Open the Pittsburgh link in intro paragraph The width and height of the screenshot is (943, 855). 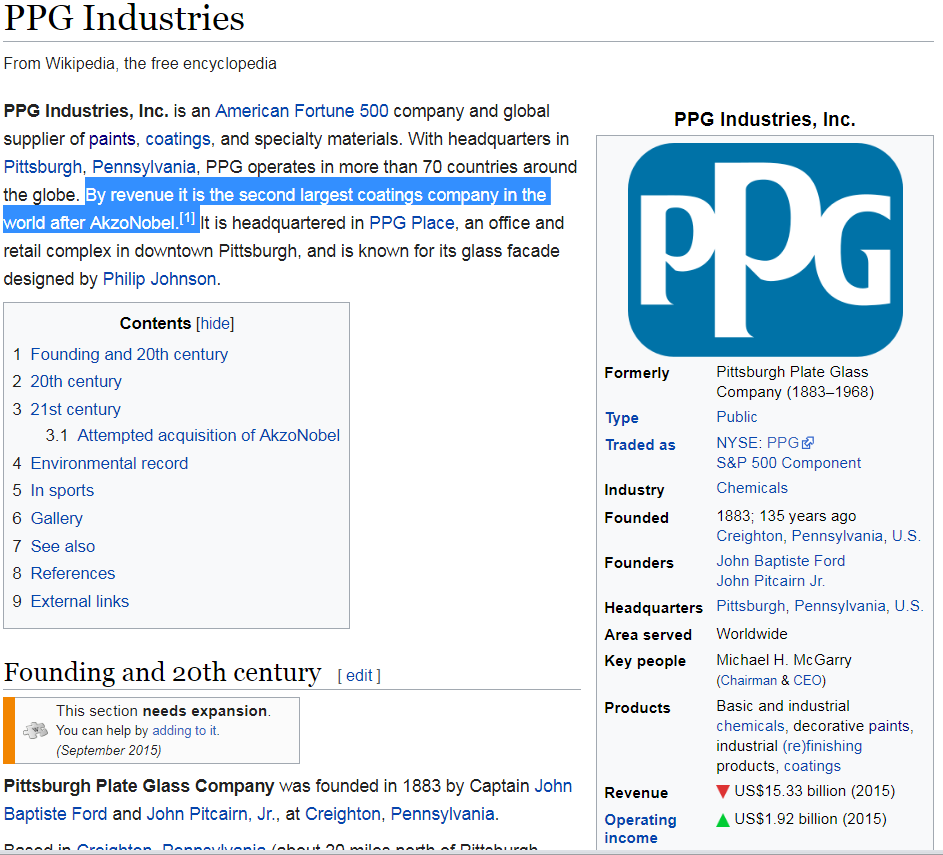coord(43,167)
